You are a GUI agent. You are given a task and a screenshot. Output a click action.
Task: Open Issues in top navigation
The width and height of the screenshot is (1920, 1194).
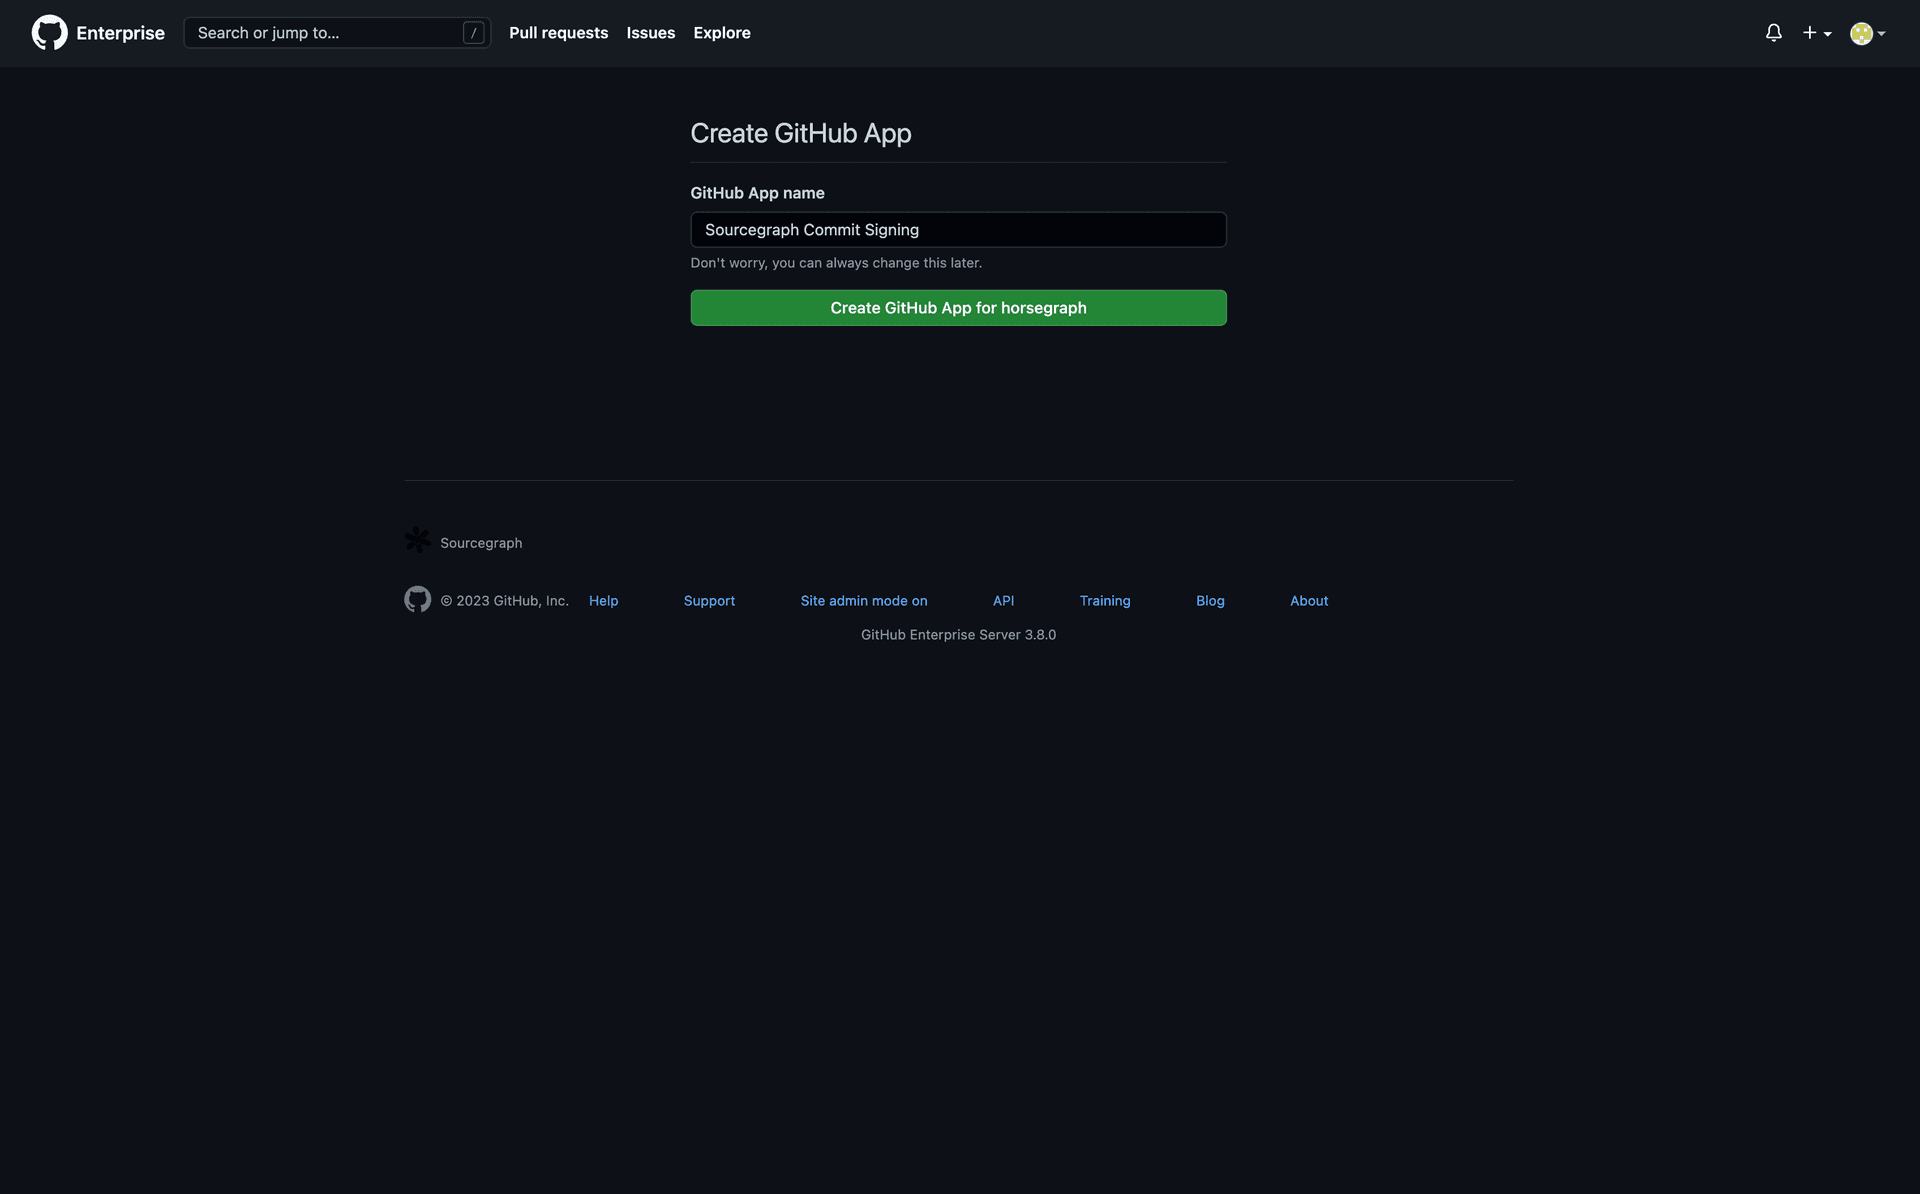650,33
